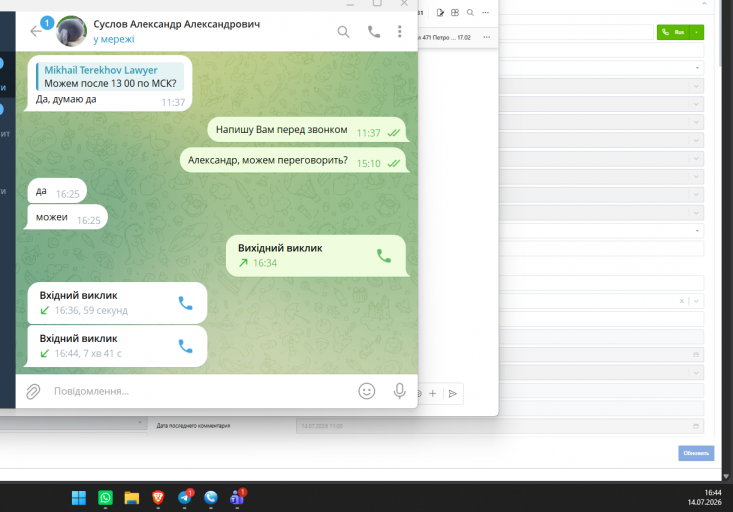The height and width of the screenshot is (512, 733).
Task: Click the CRM page scrollbar down arrow
Action: pos(726,476)
